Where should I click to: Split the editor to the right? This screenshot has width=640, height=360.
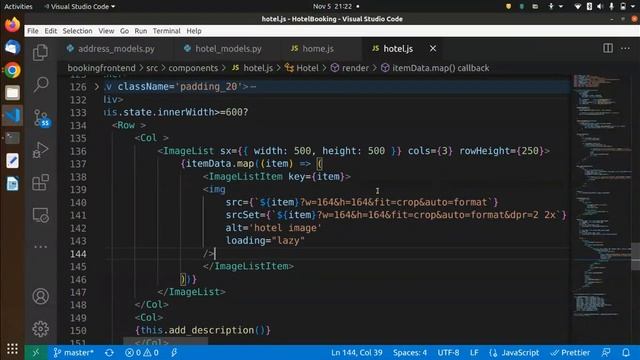pyautogui.click(x=608, y=48)
